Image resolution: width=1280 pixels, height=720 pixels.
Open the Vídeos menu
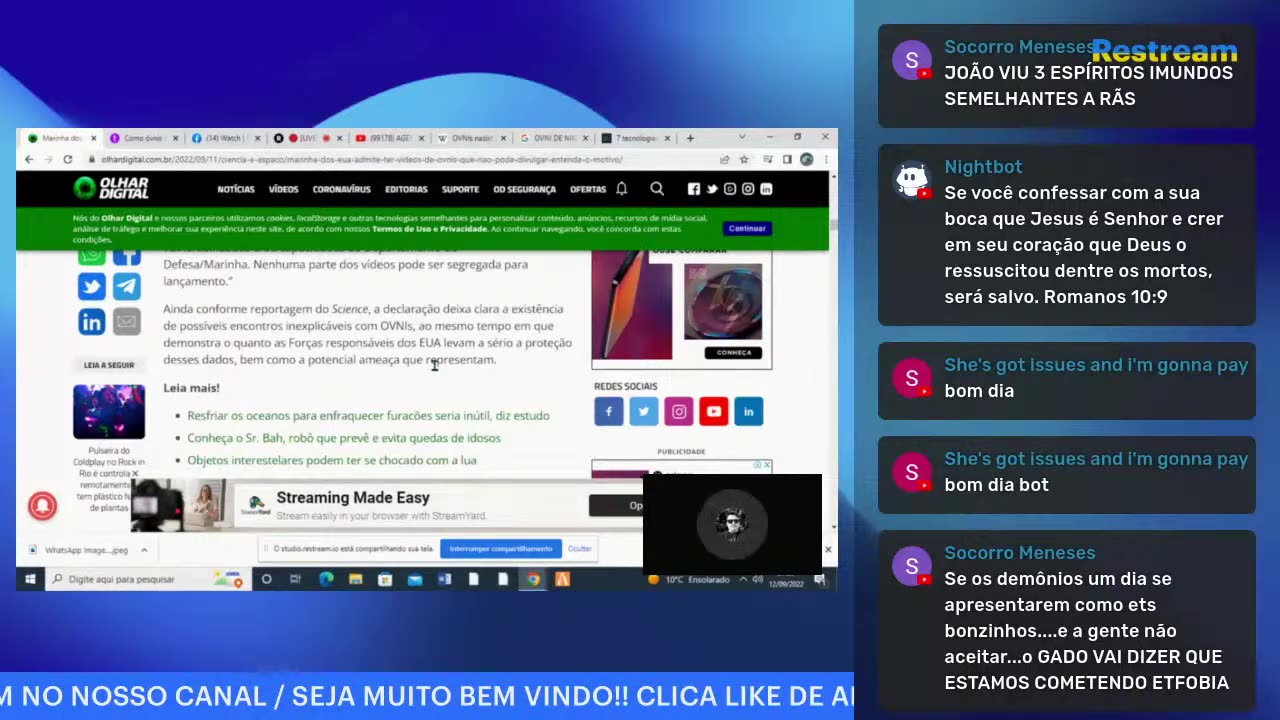(x=283, y=189)
